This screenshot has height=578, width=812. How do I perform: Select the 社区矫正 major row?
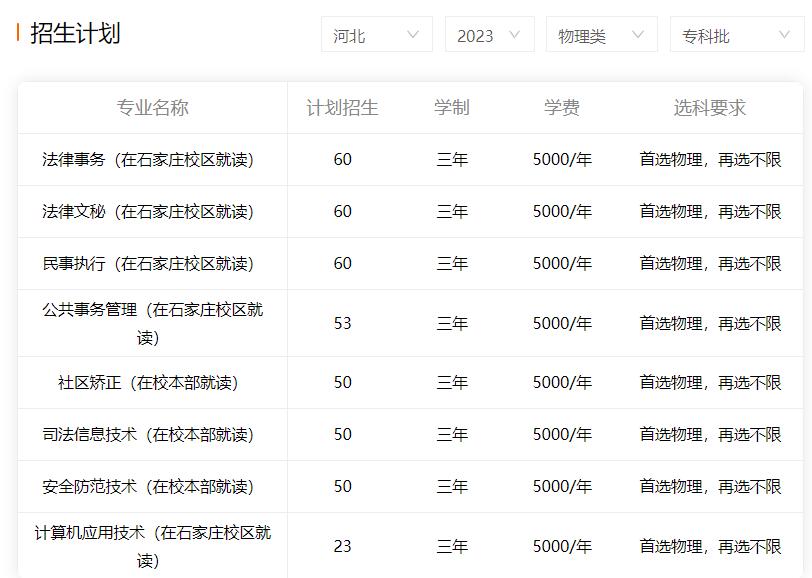(153, 382)
